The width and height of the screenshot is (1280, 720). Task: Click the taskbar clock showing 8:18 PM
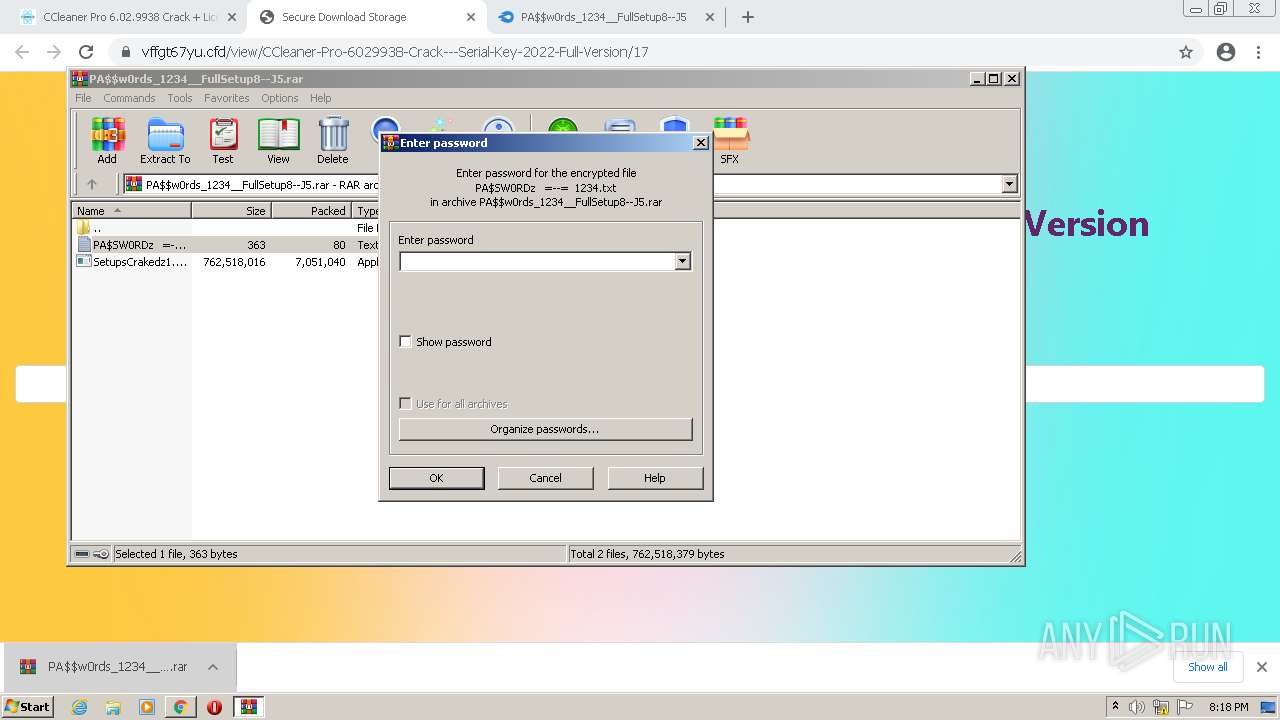(1228, 707)
